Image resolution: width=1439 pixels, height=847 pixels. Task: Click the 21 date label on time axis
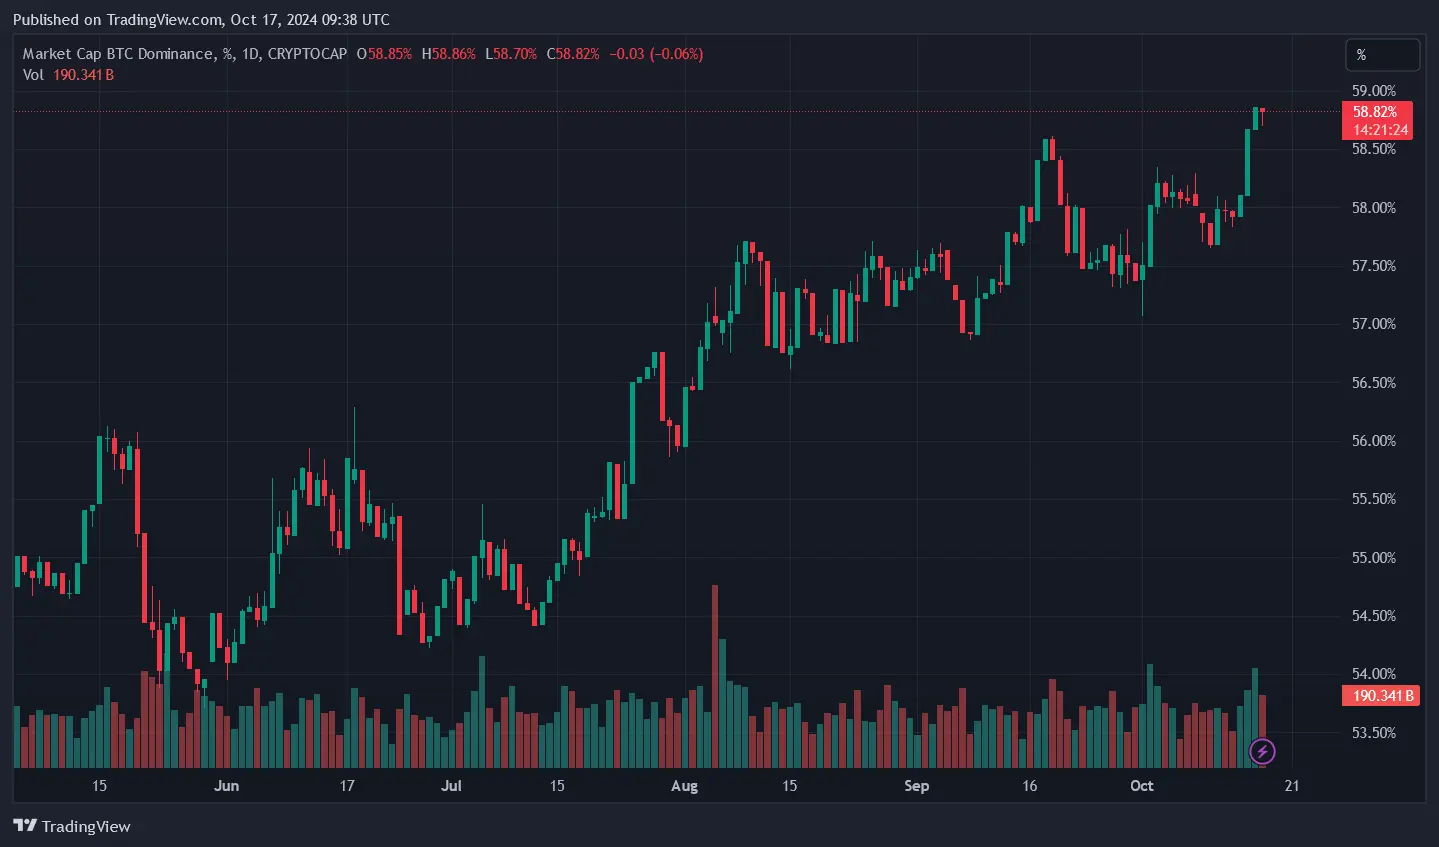[1292, 786]
